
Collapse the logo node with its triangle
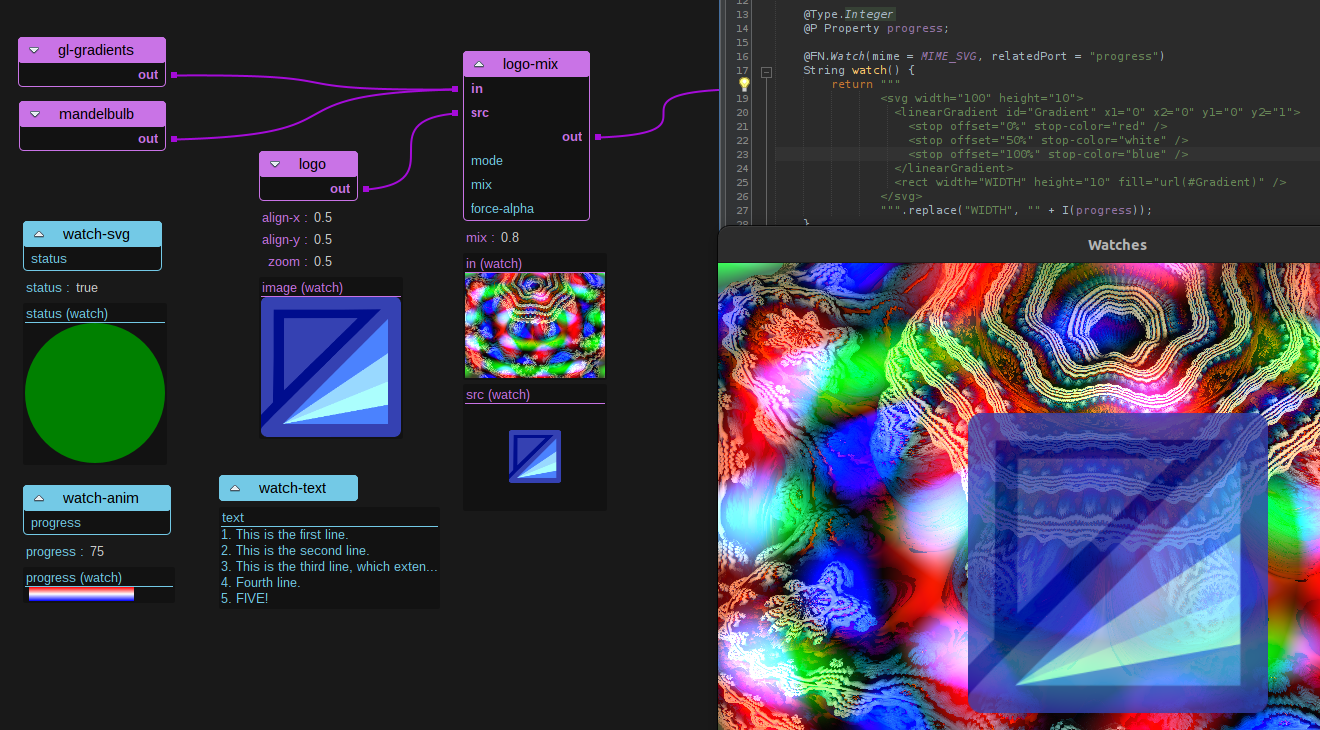(275, 164)
